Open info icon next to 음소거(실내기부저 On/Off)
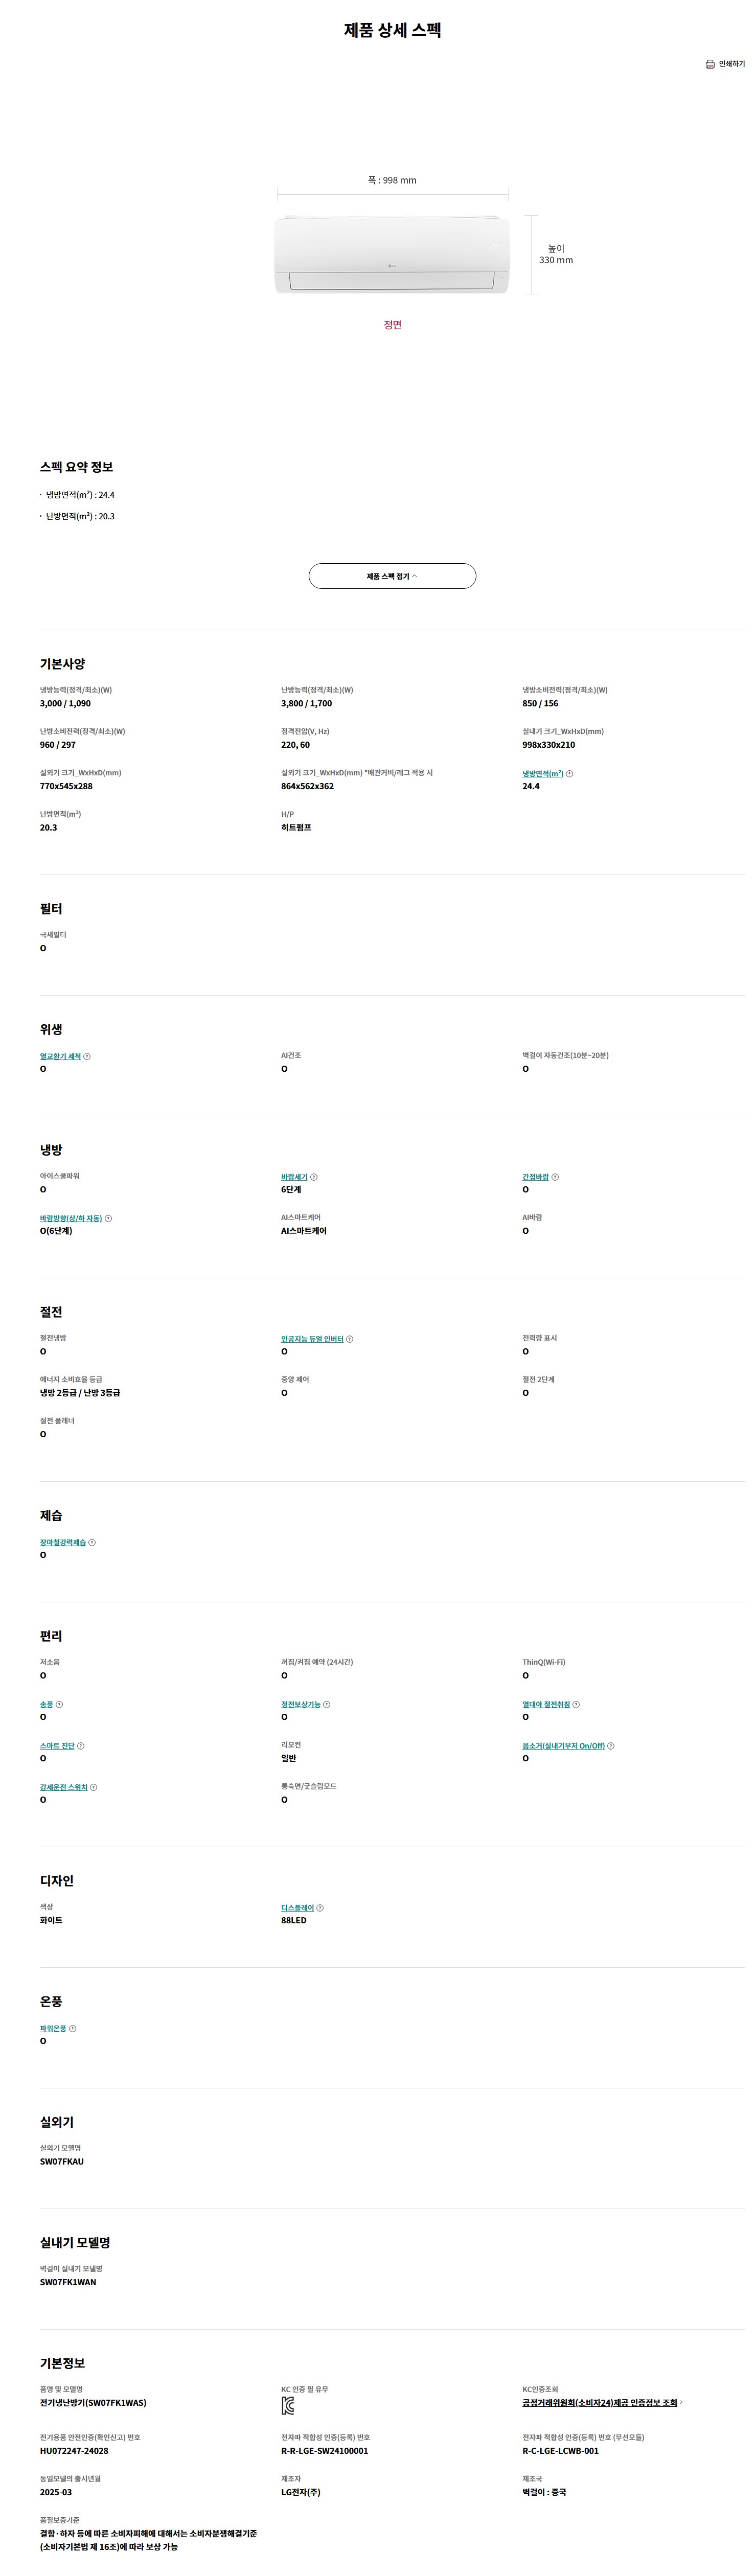The width and height of the screenshot is (756, 2576). pyautogui.click(x=611, y=1746)
